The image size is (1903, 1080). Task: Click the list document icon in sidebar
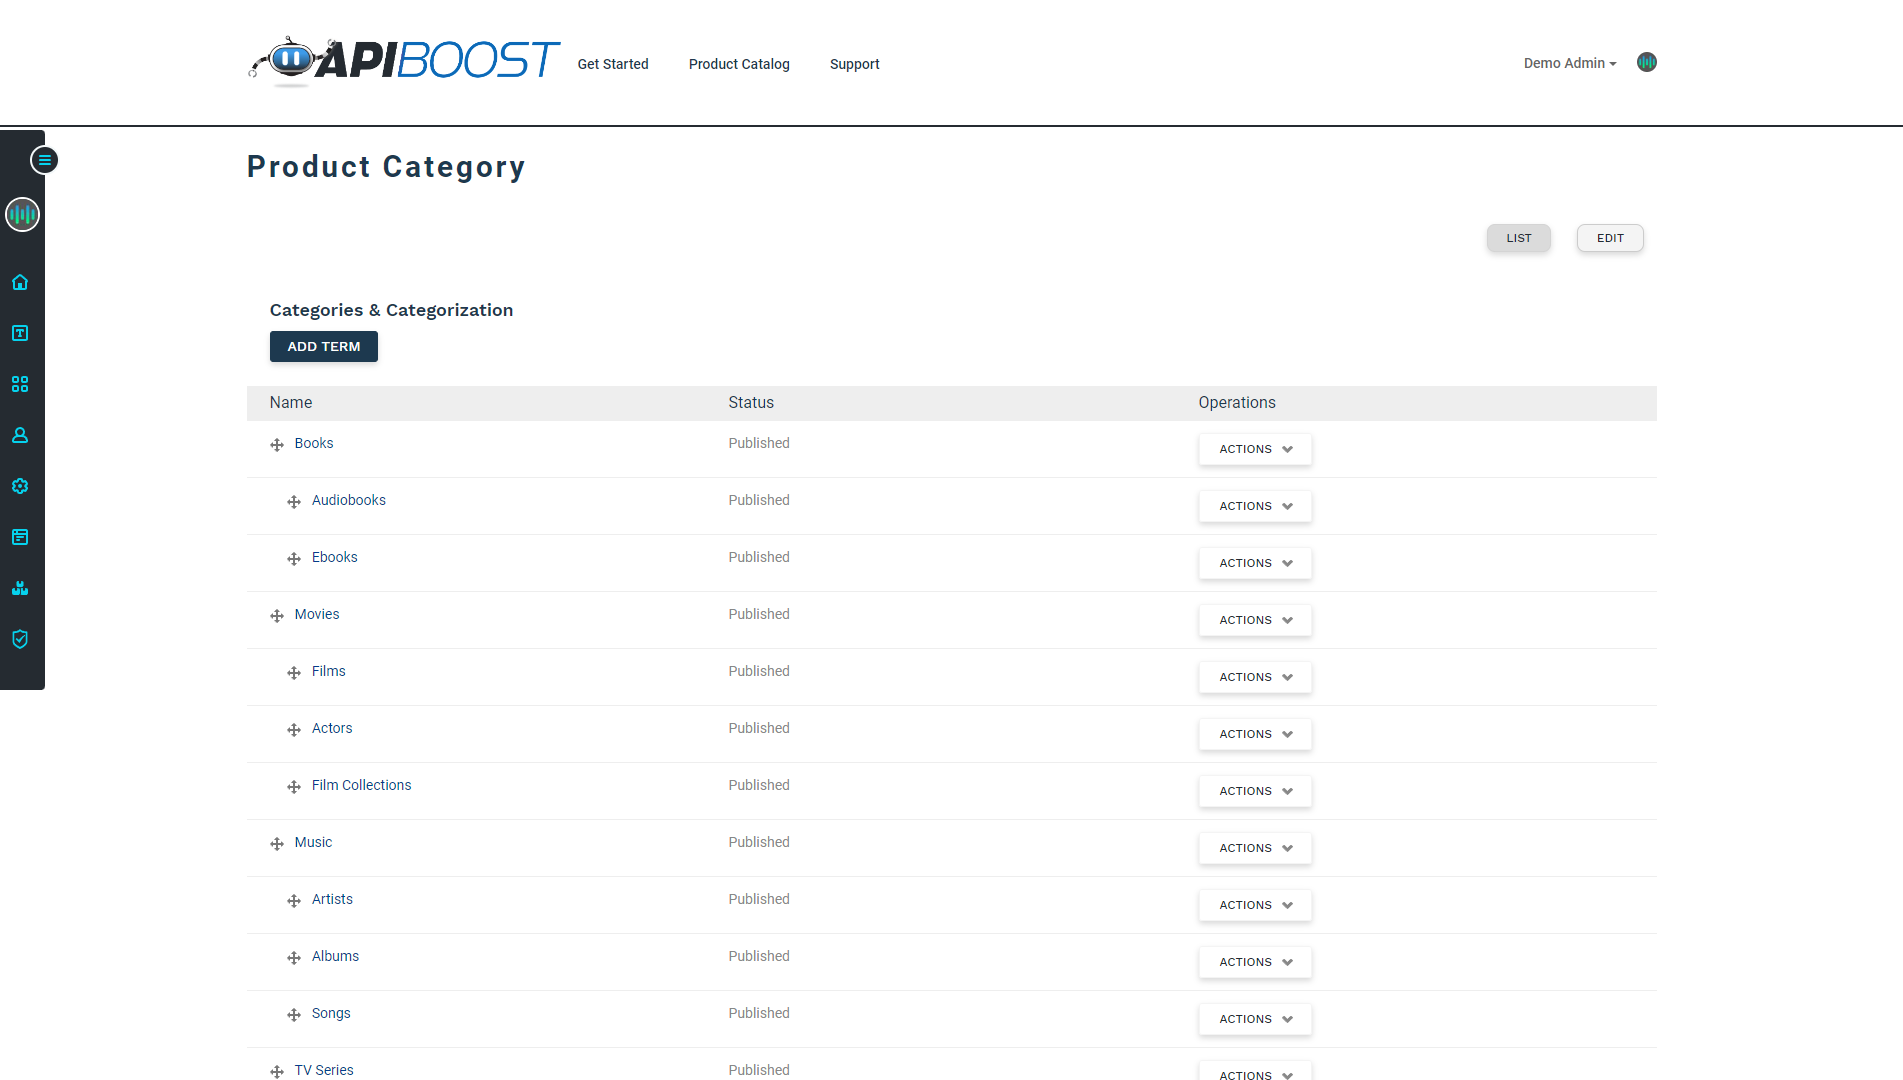20,537
